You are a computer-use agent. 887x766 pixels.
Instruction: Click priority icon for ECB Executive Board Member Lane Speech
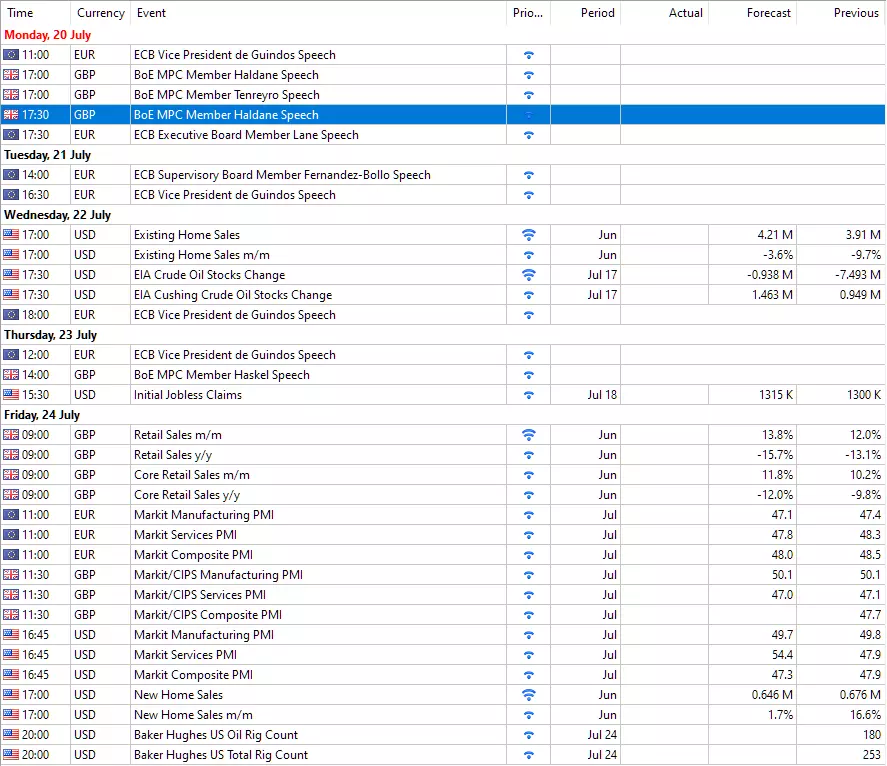pyautogui.click(x=528, y=136)
